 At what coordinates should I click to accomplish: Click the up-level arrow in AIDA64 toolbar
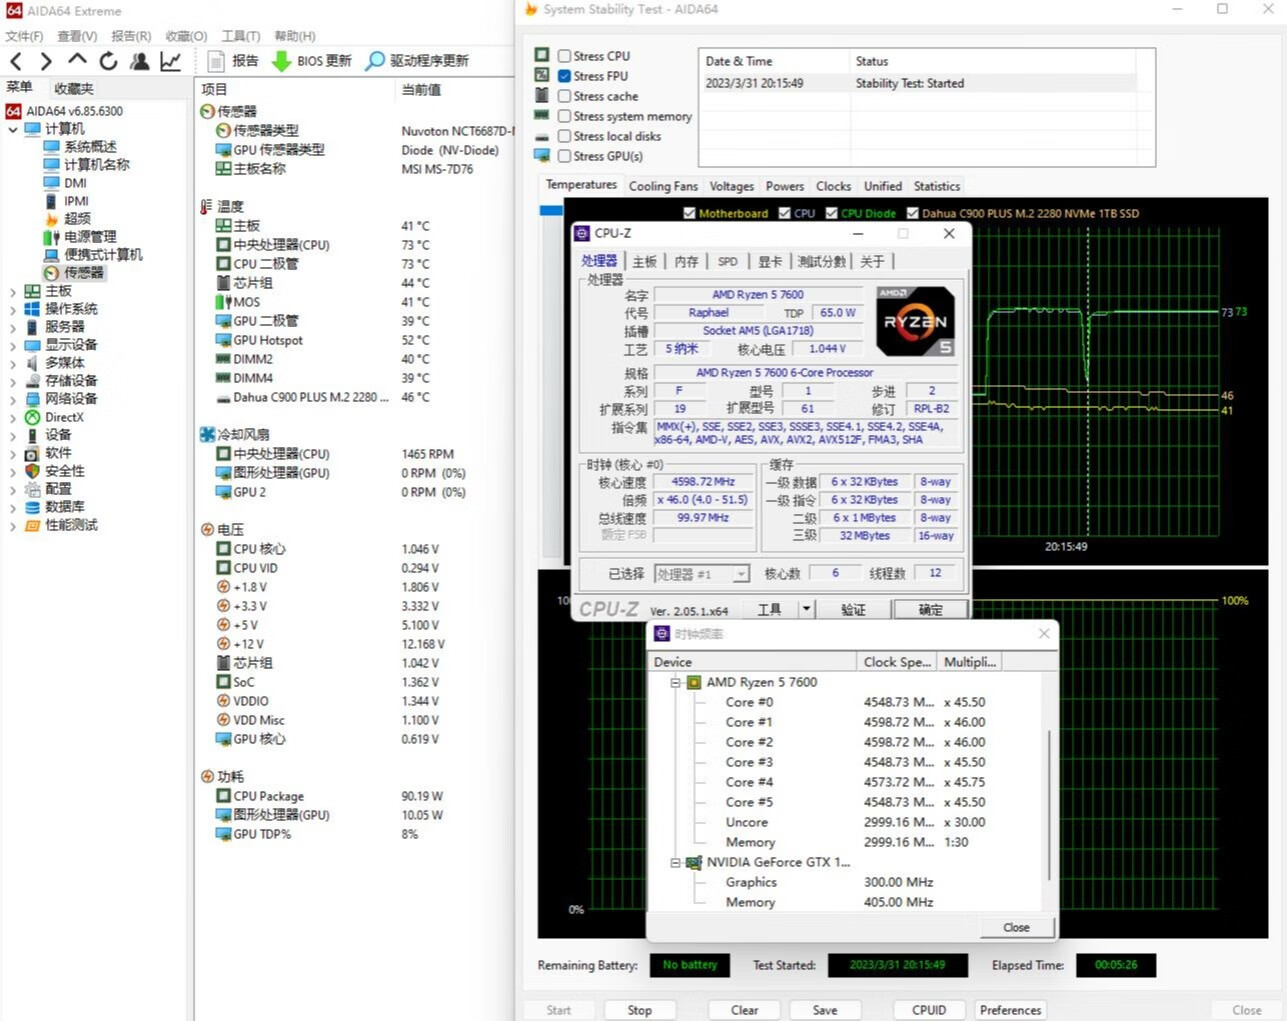[77, 60]
